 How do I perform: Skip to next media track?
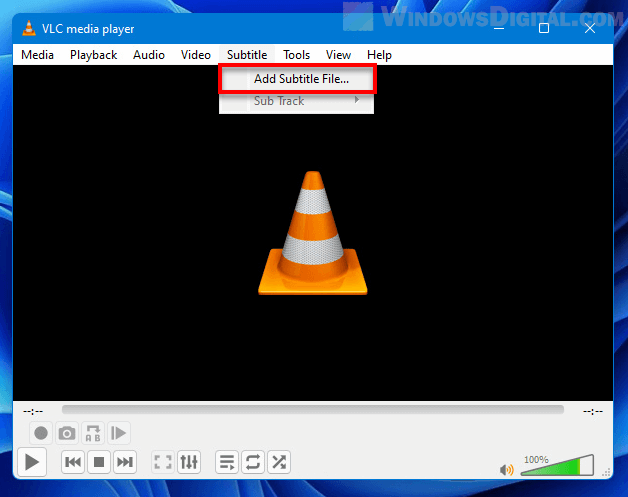[x=125, y=462]
